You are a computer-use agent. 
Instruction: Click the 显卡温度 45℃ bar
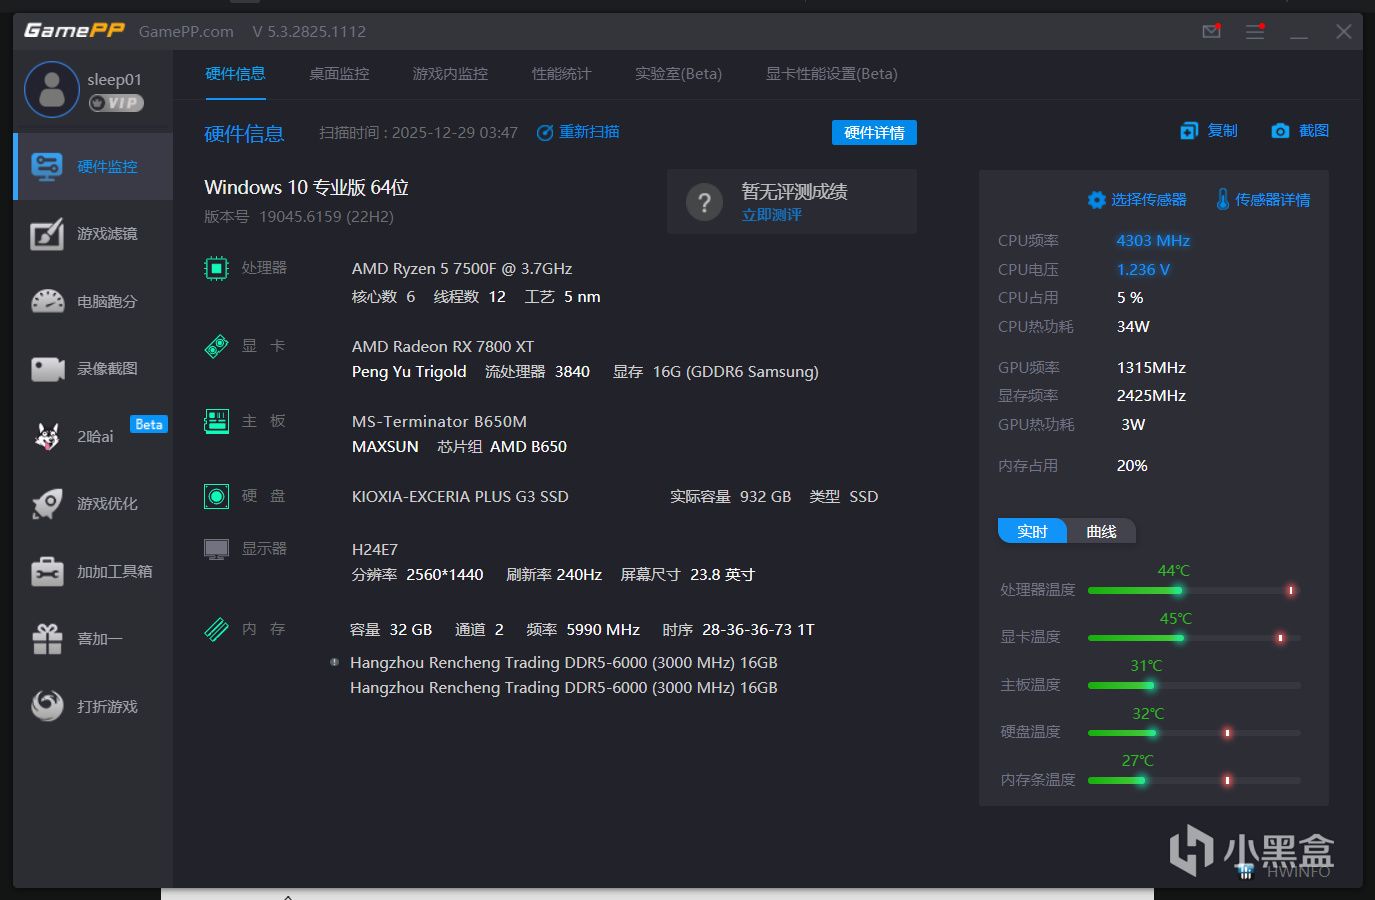coord(1194,638)
